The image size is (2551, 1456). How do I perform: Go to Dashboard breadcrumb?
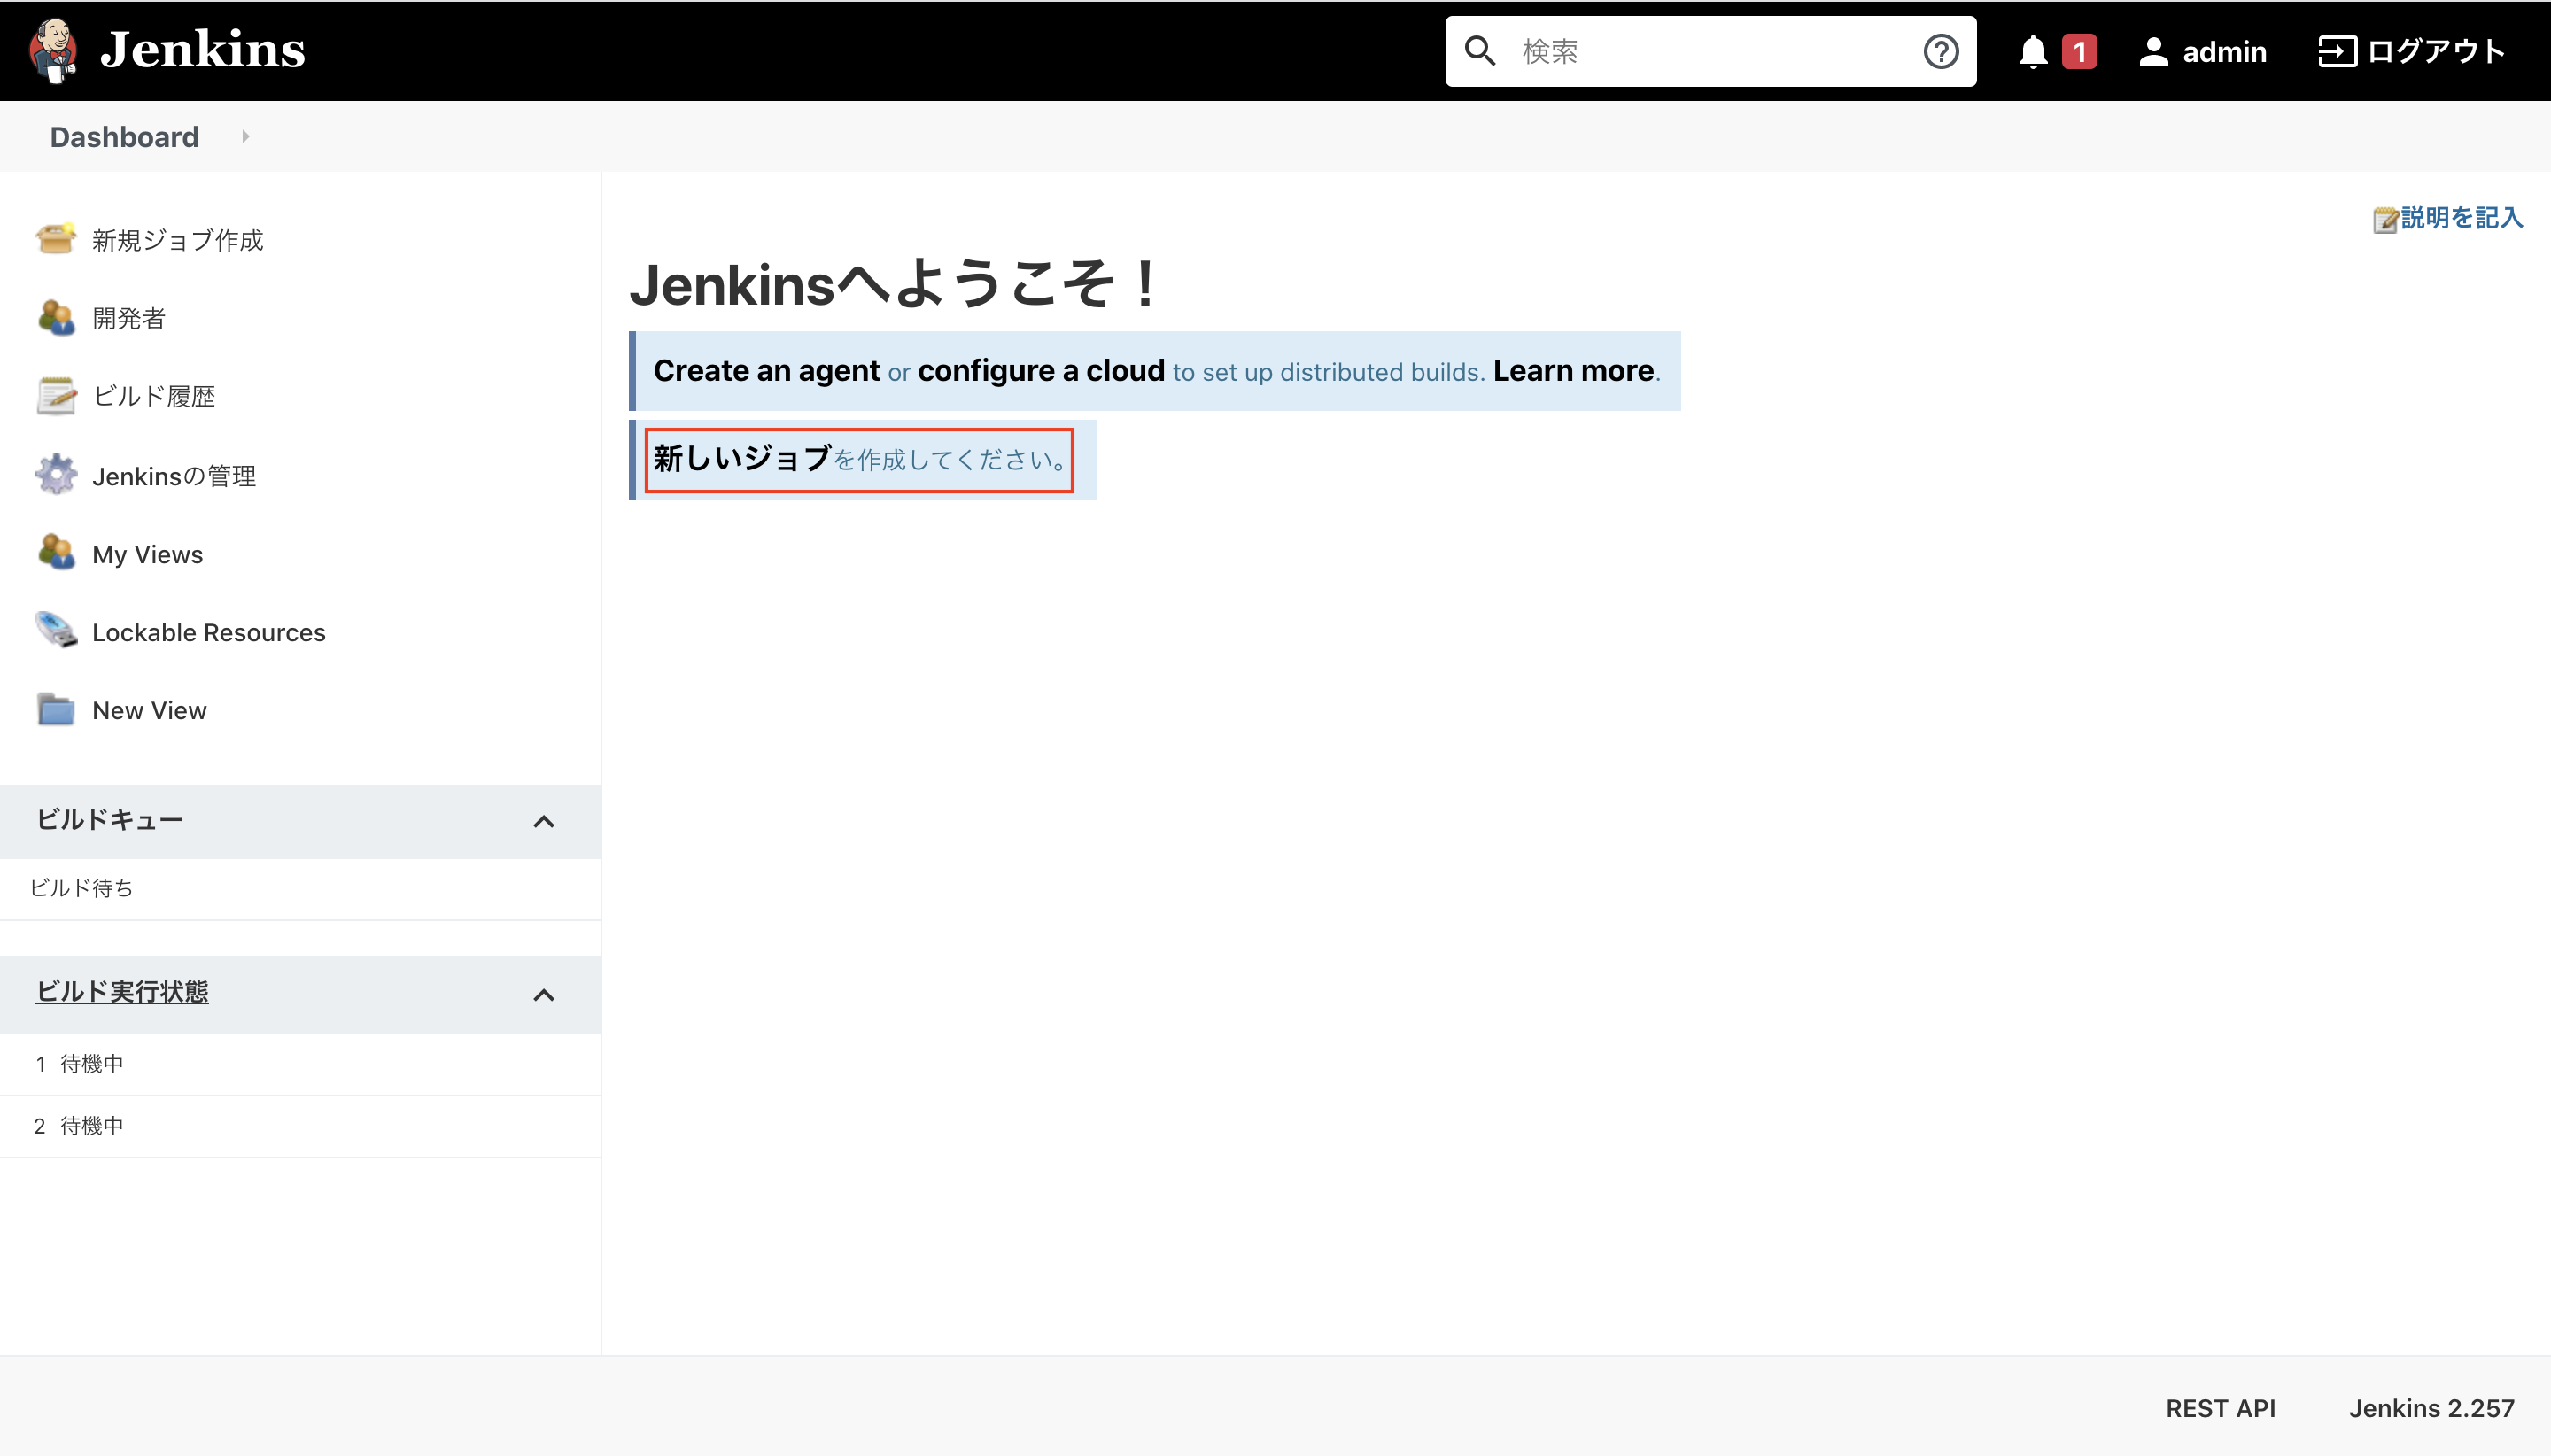point(125,137)
